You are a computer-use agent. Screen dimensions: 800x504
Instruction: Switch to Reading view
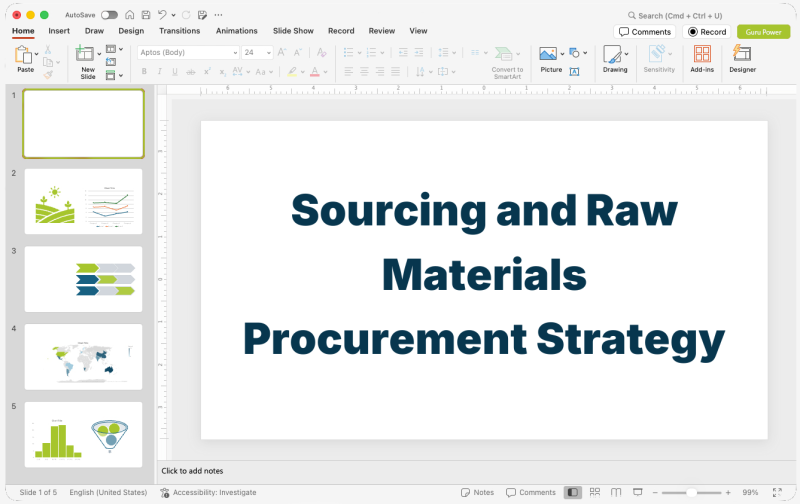point(616,492)
